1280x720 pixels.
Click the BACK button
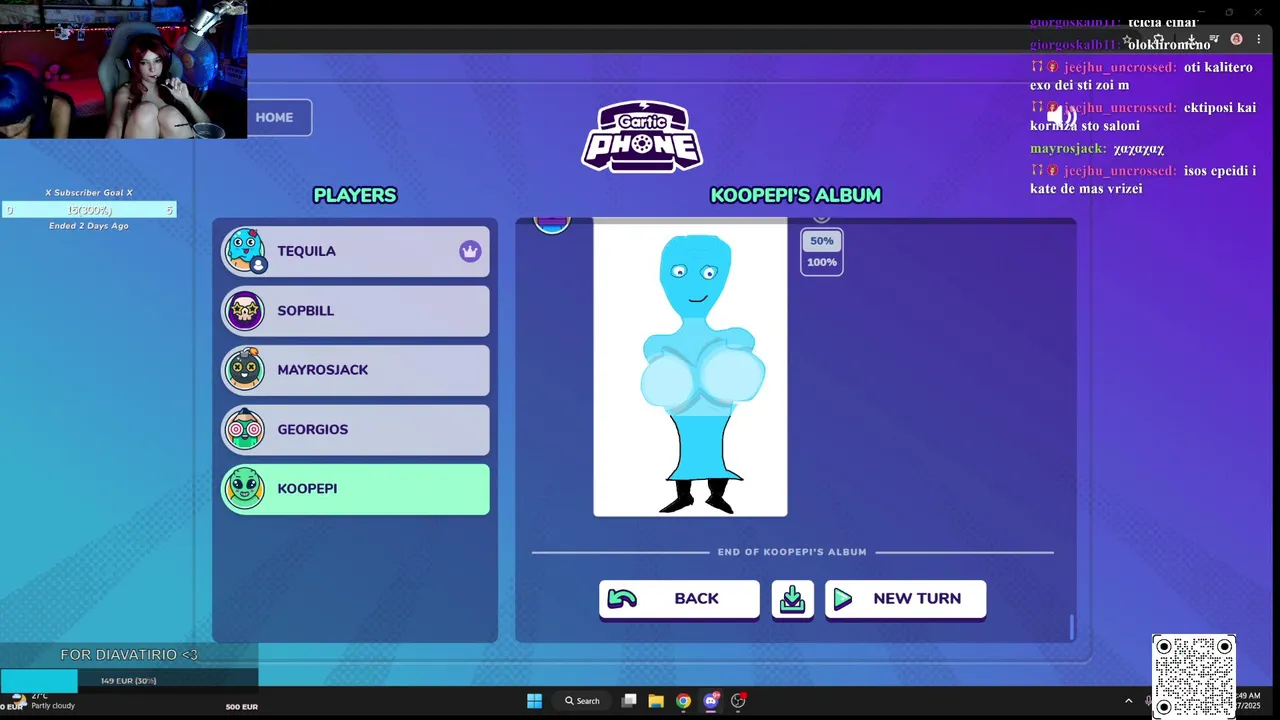(x=679, y=599)
